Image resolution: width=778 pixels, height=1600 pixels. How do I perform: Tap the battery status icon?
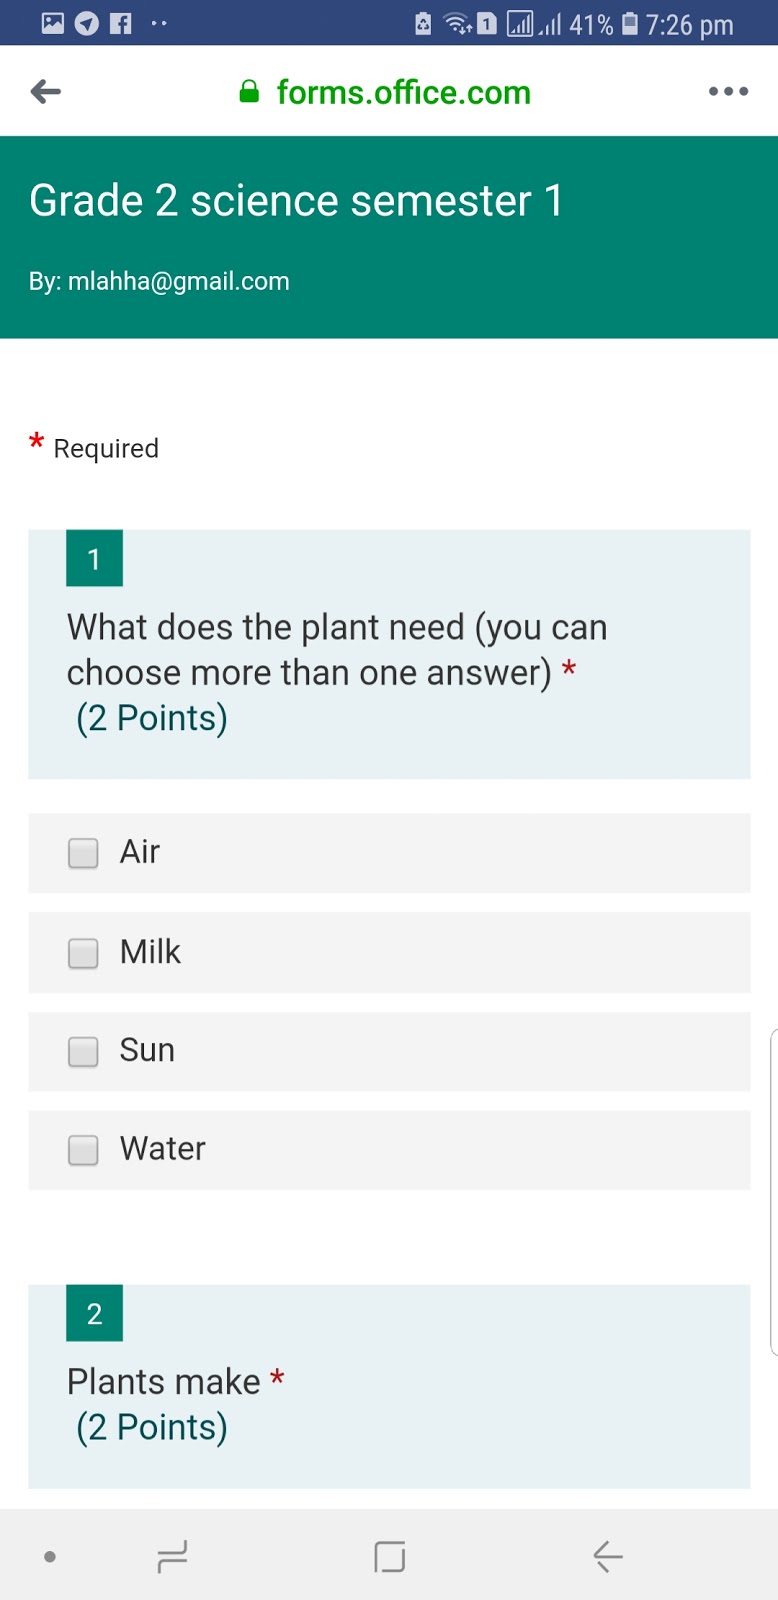tap(630, 23)
